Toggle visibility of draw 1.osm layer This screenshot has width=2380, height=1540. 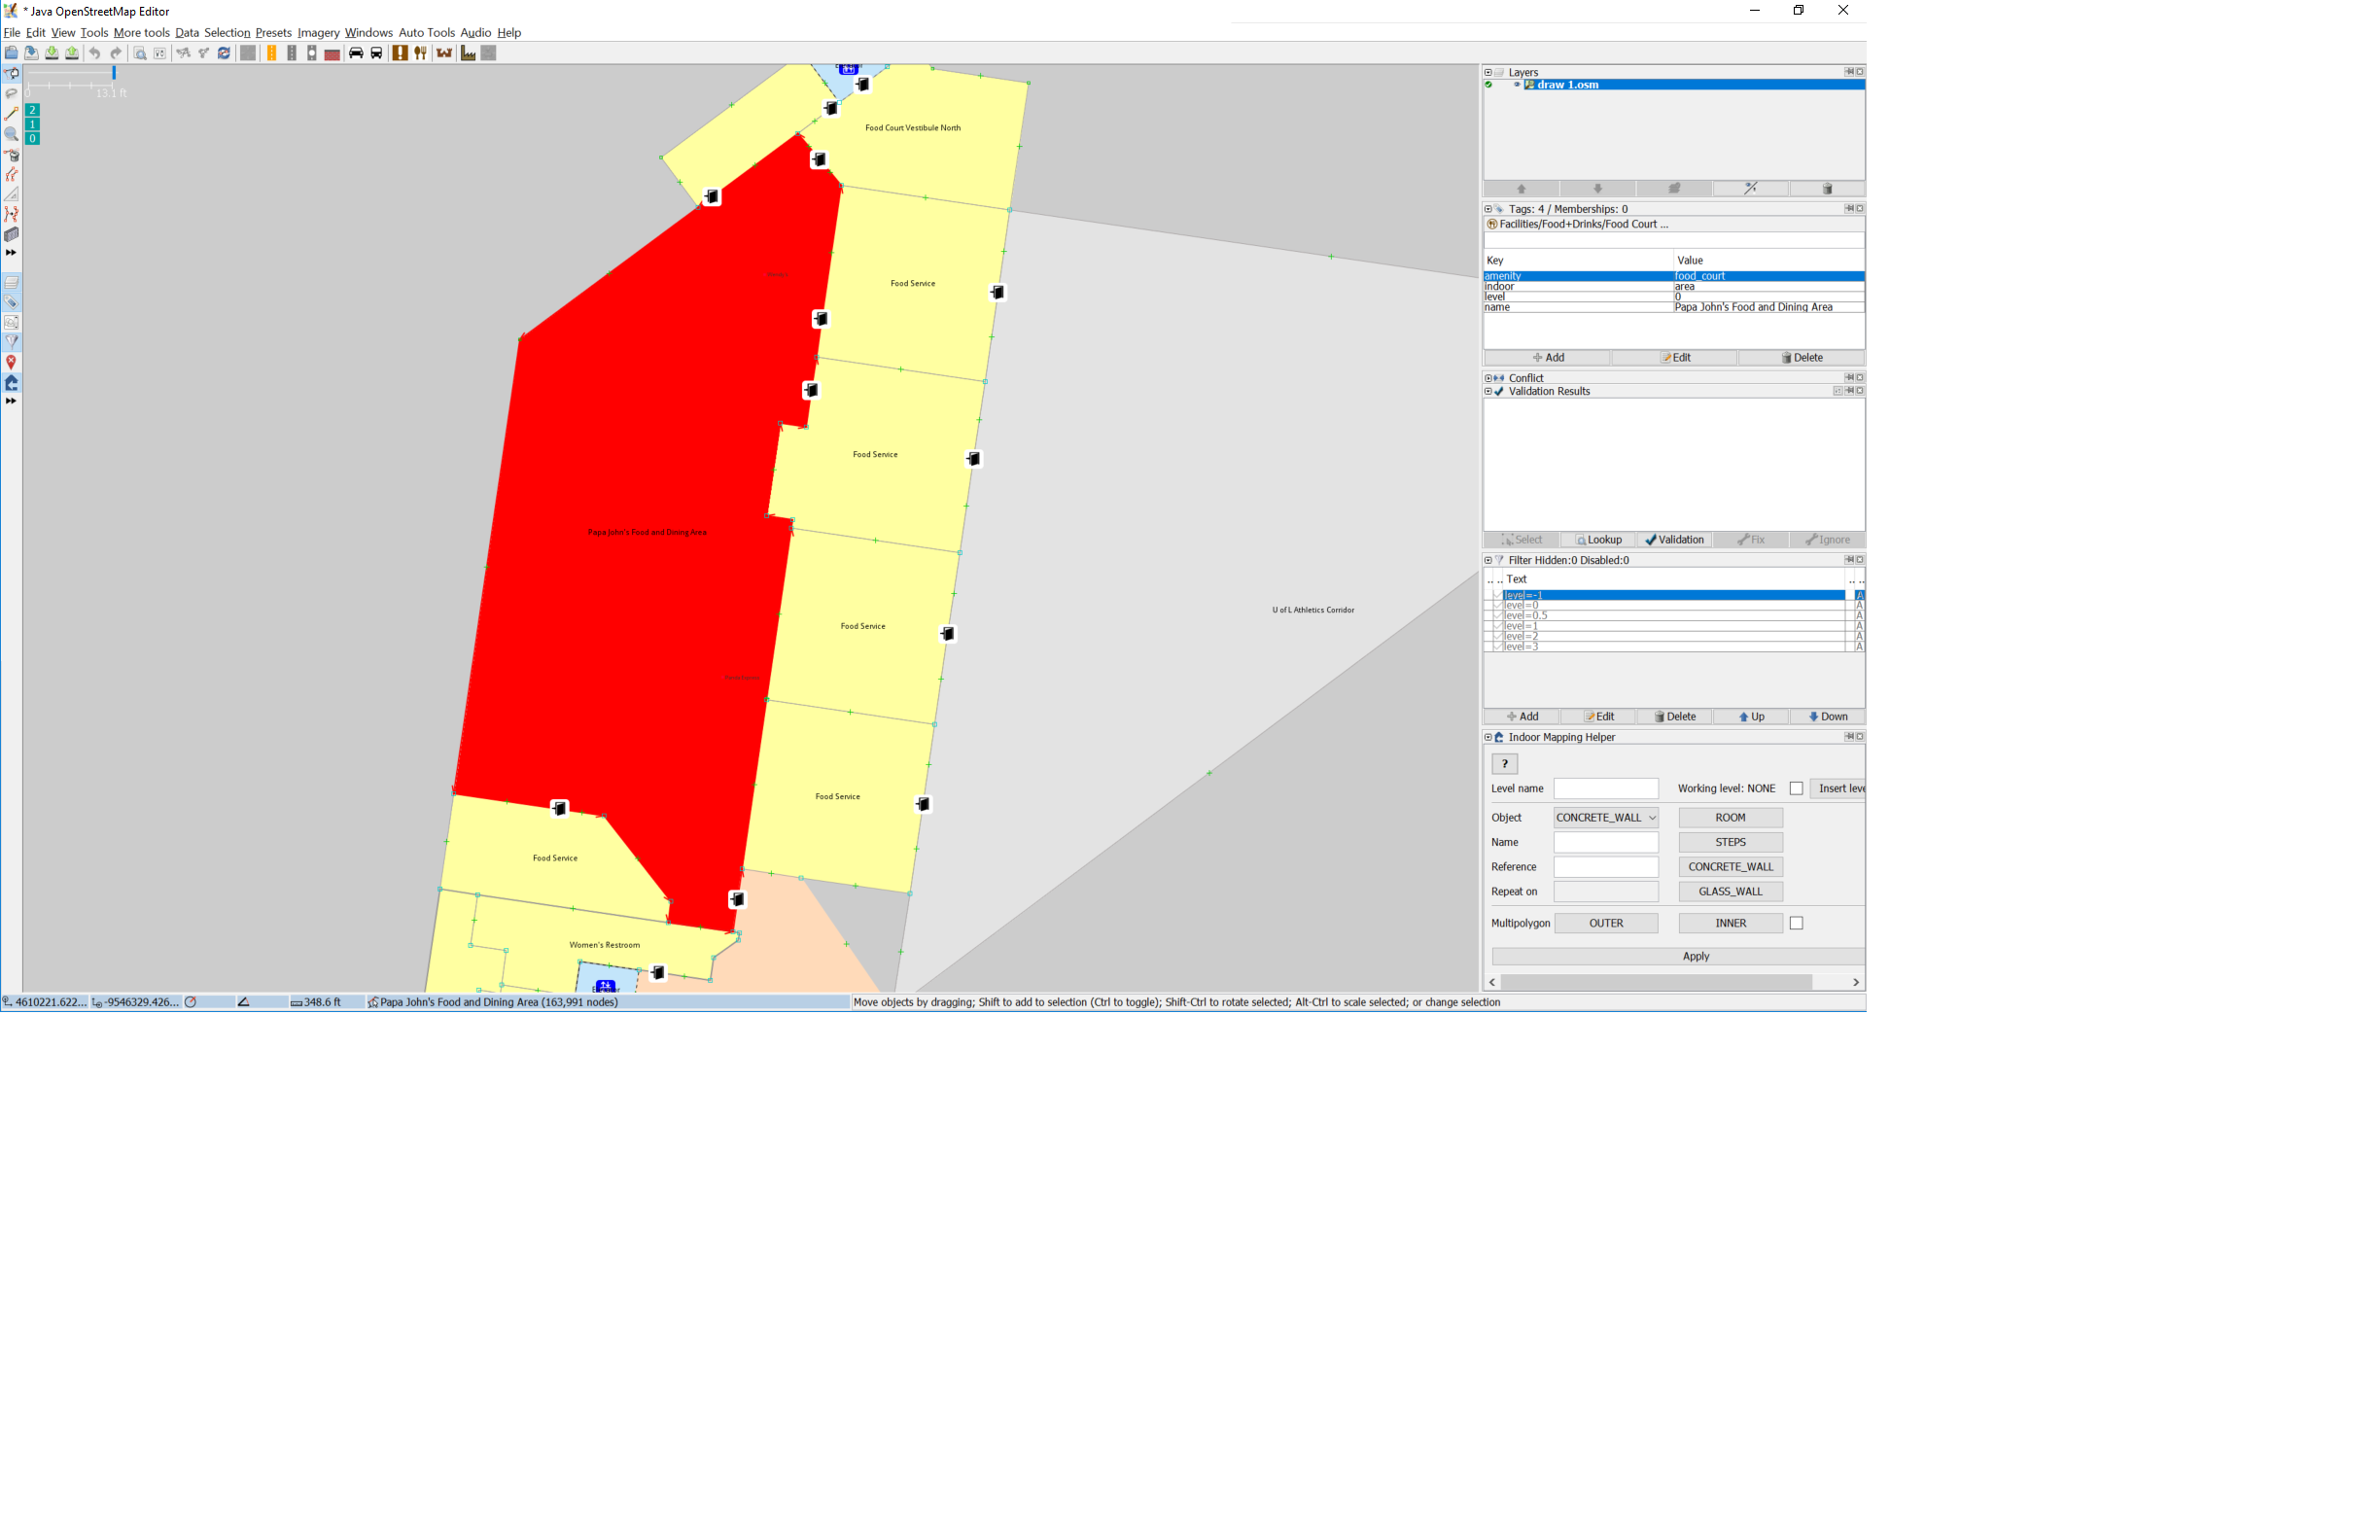pyautogui.click(x=1517, y=85)
